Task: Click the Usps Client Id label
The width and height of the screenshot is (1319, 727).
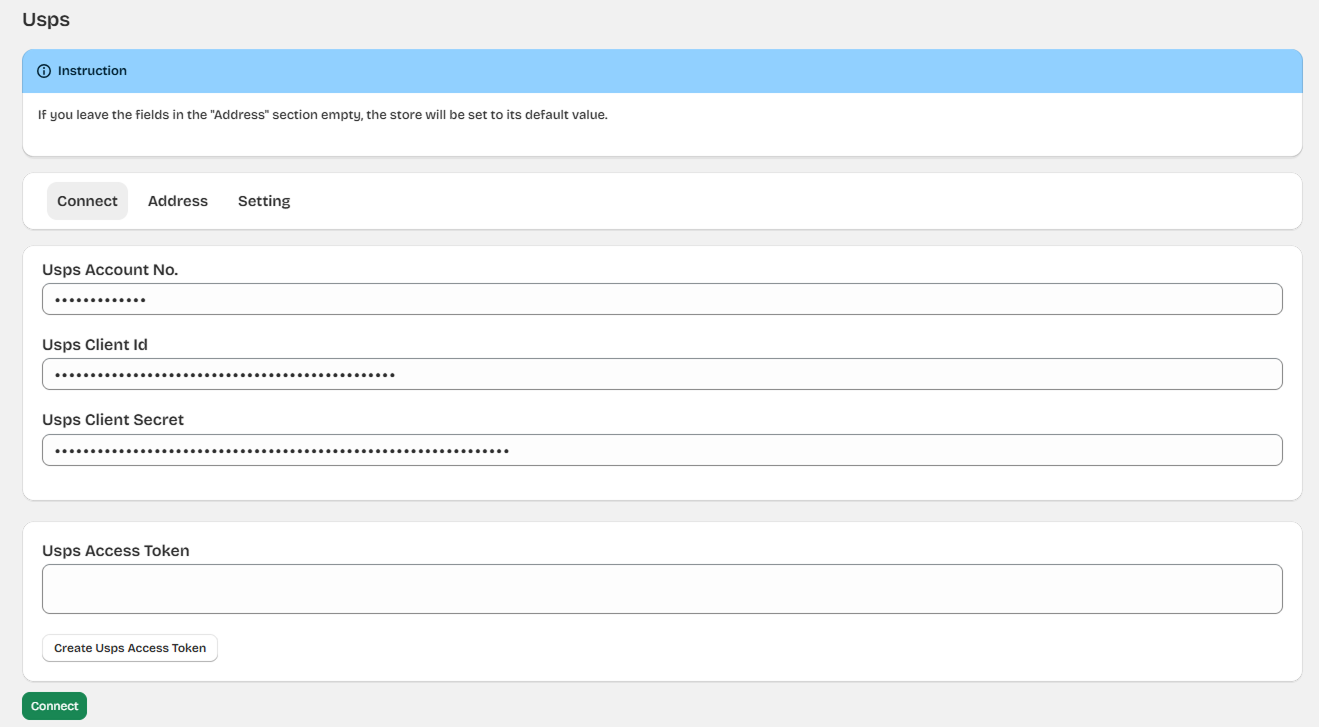Action: tap(95, 345)
